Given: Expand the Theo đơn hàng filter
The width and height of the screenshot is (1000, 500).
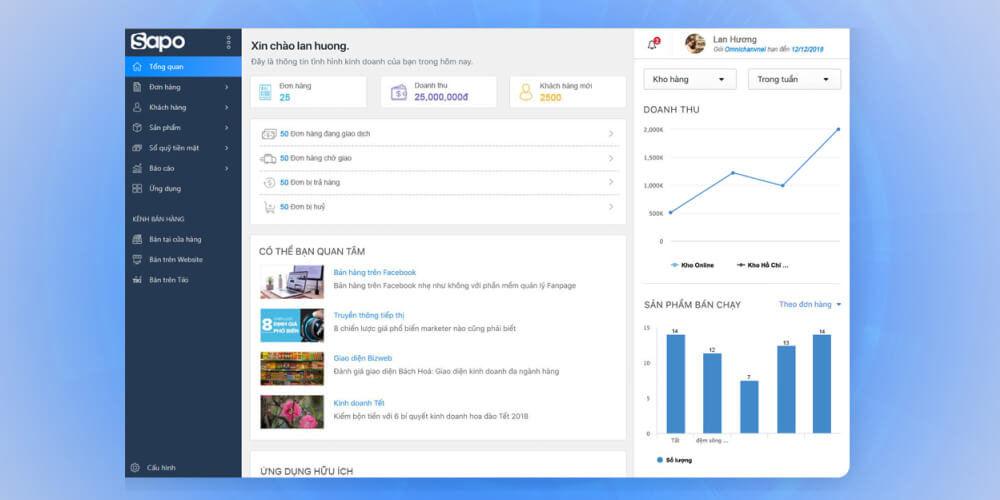Looking at the screenshot, I should click(x=810, y=304).
